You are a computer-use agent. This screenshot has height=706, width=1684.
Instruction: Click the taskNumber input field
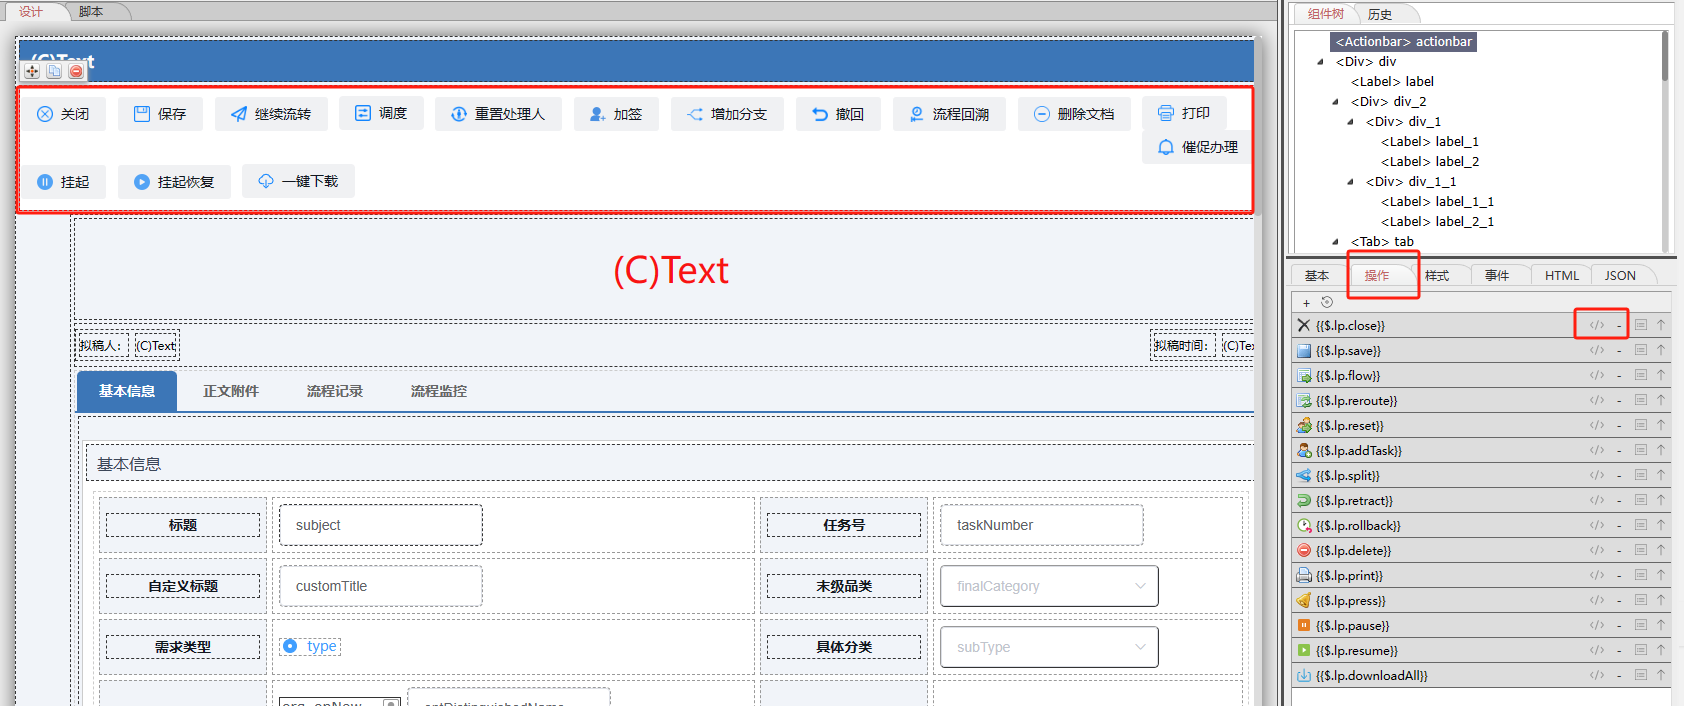coord(1042,525)
